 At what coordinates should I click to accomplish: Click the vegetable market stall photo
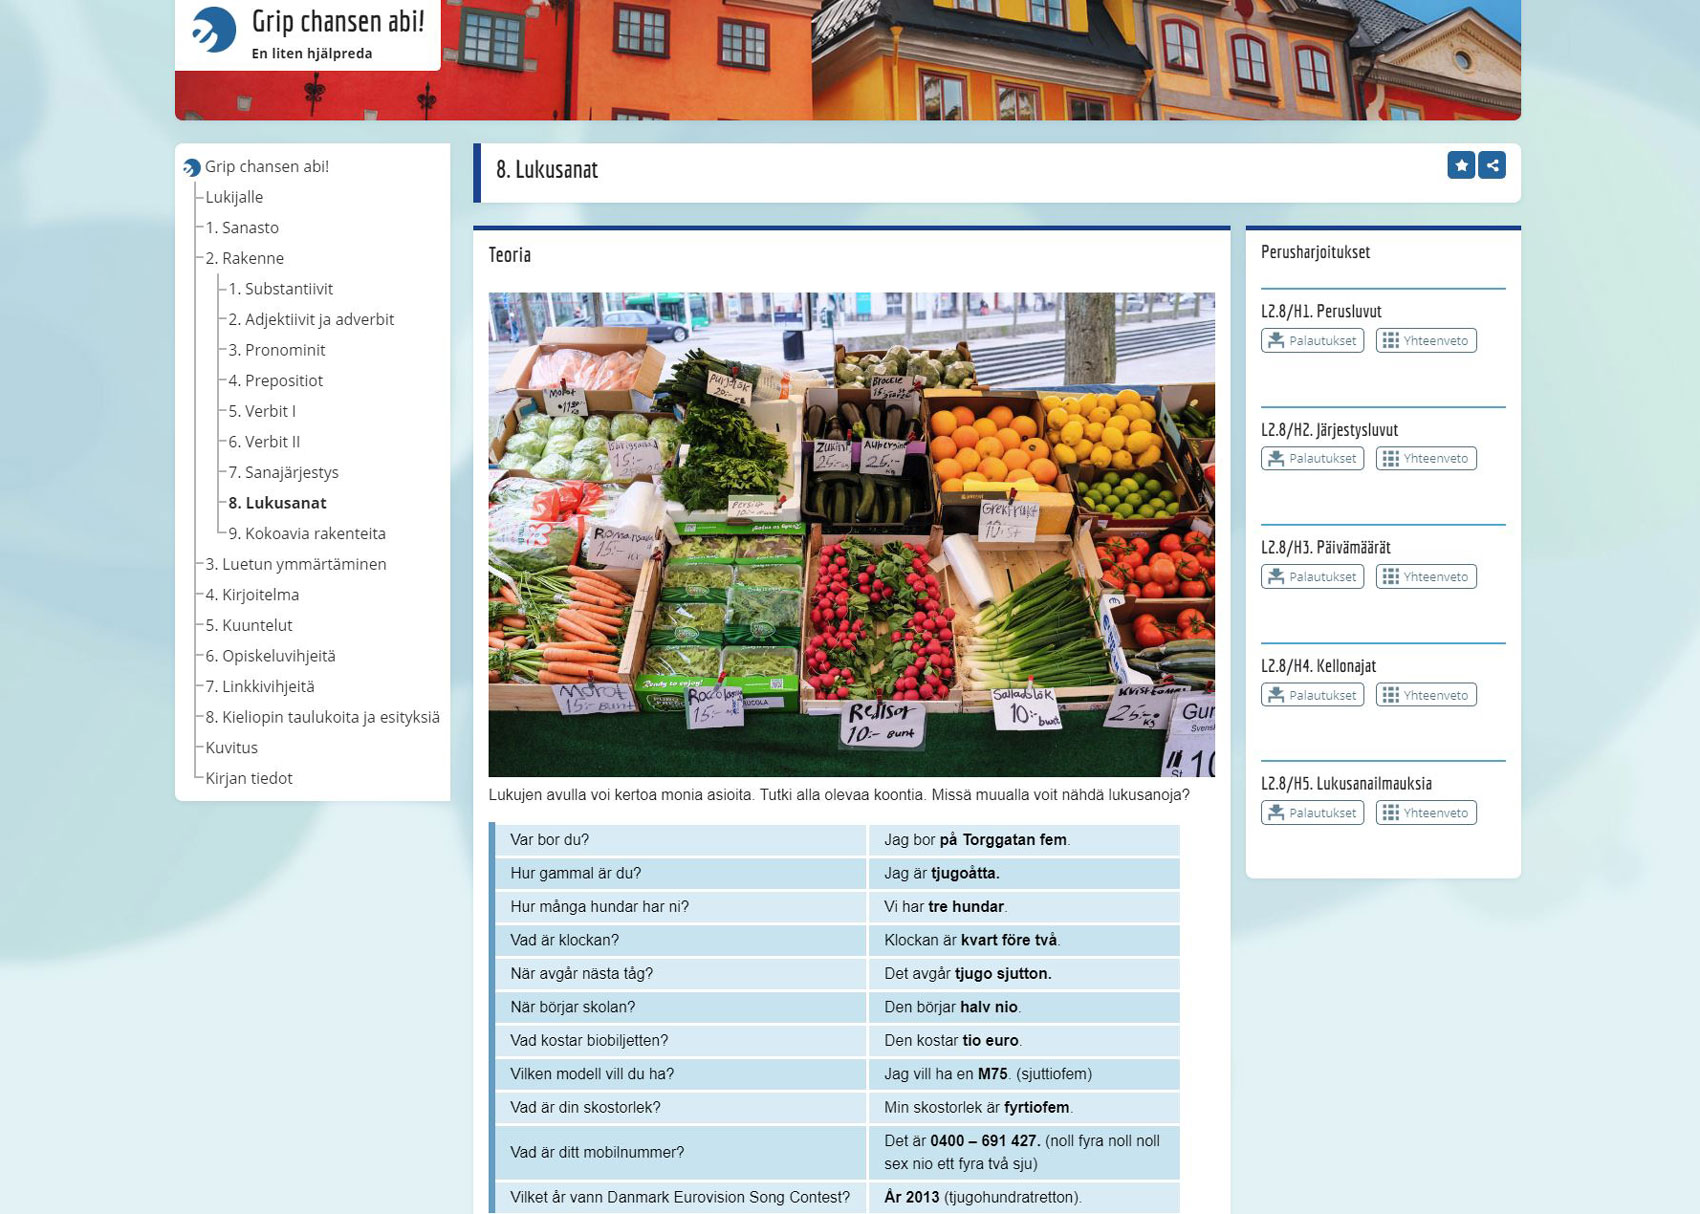pyautogui.click(x=851, y=534)
